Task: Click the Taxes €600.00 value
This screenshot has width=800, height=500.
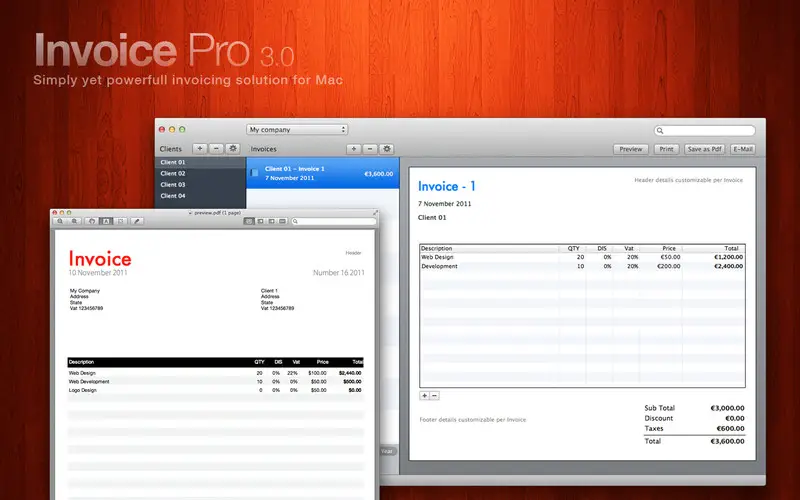Action: click(730, 429)
